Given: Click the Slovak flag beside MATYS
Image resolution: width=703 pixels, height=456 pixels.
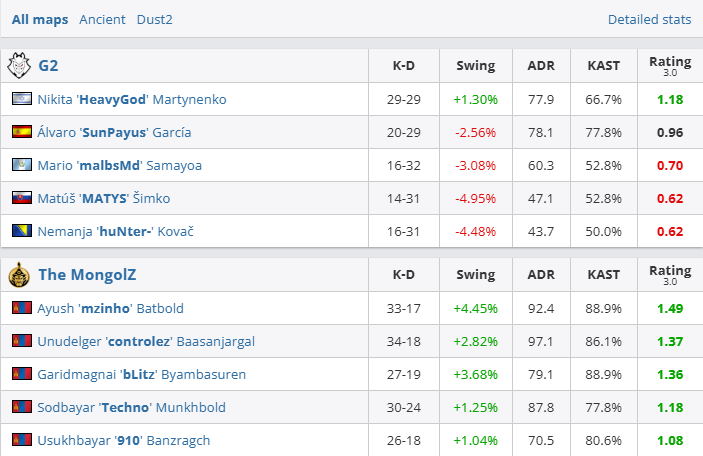Looking at the screenshot, I should pyautogui.click(x=21, y=198).
